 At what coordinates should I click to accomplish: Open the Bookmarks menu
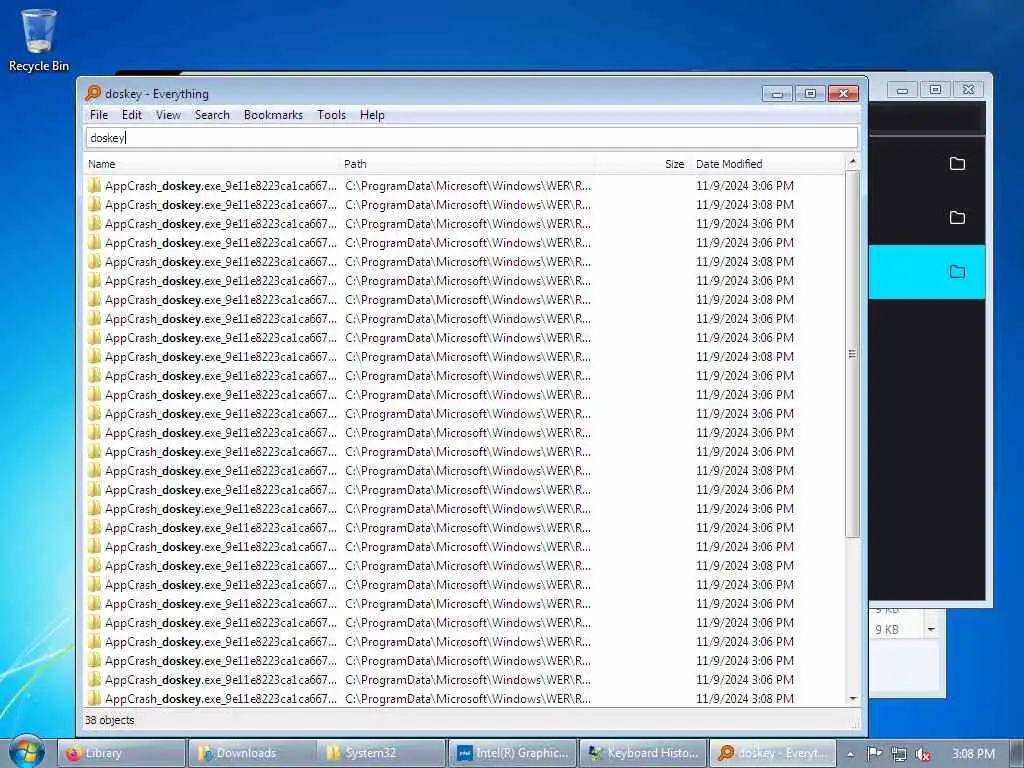273,115
